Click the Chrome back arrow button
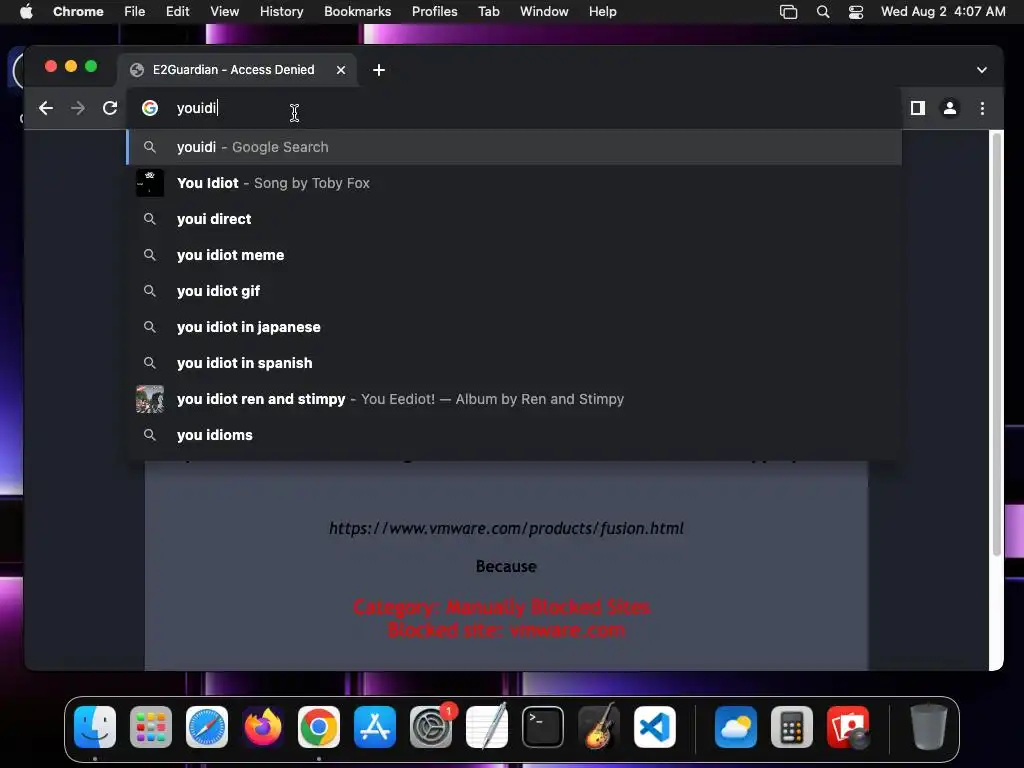Image resolution: width=1024 pixels, height=768 pixels. pos(46,108)
